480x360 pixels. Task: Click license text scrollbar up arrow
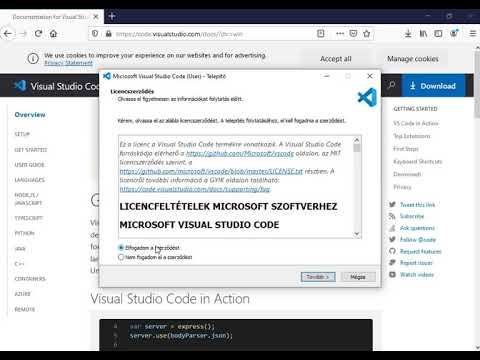tap(357, 140)
